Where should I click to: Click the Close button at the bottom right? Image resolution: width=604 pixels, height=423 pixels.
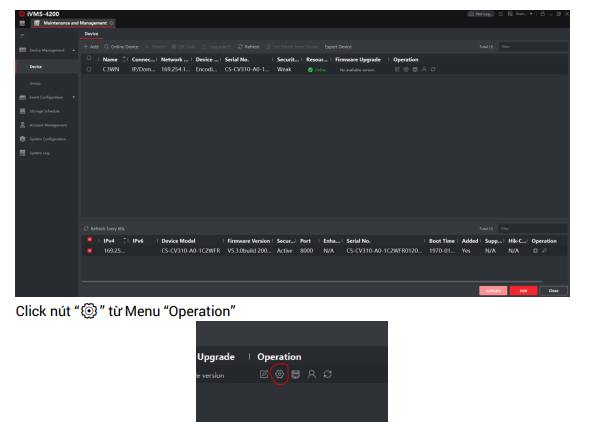[x=554, y=290]
